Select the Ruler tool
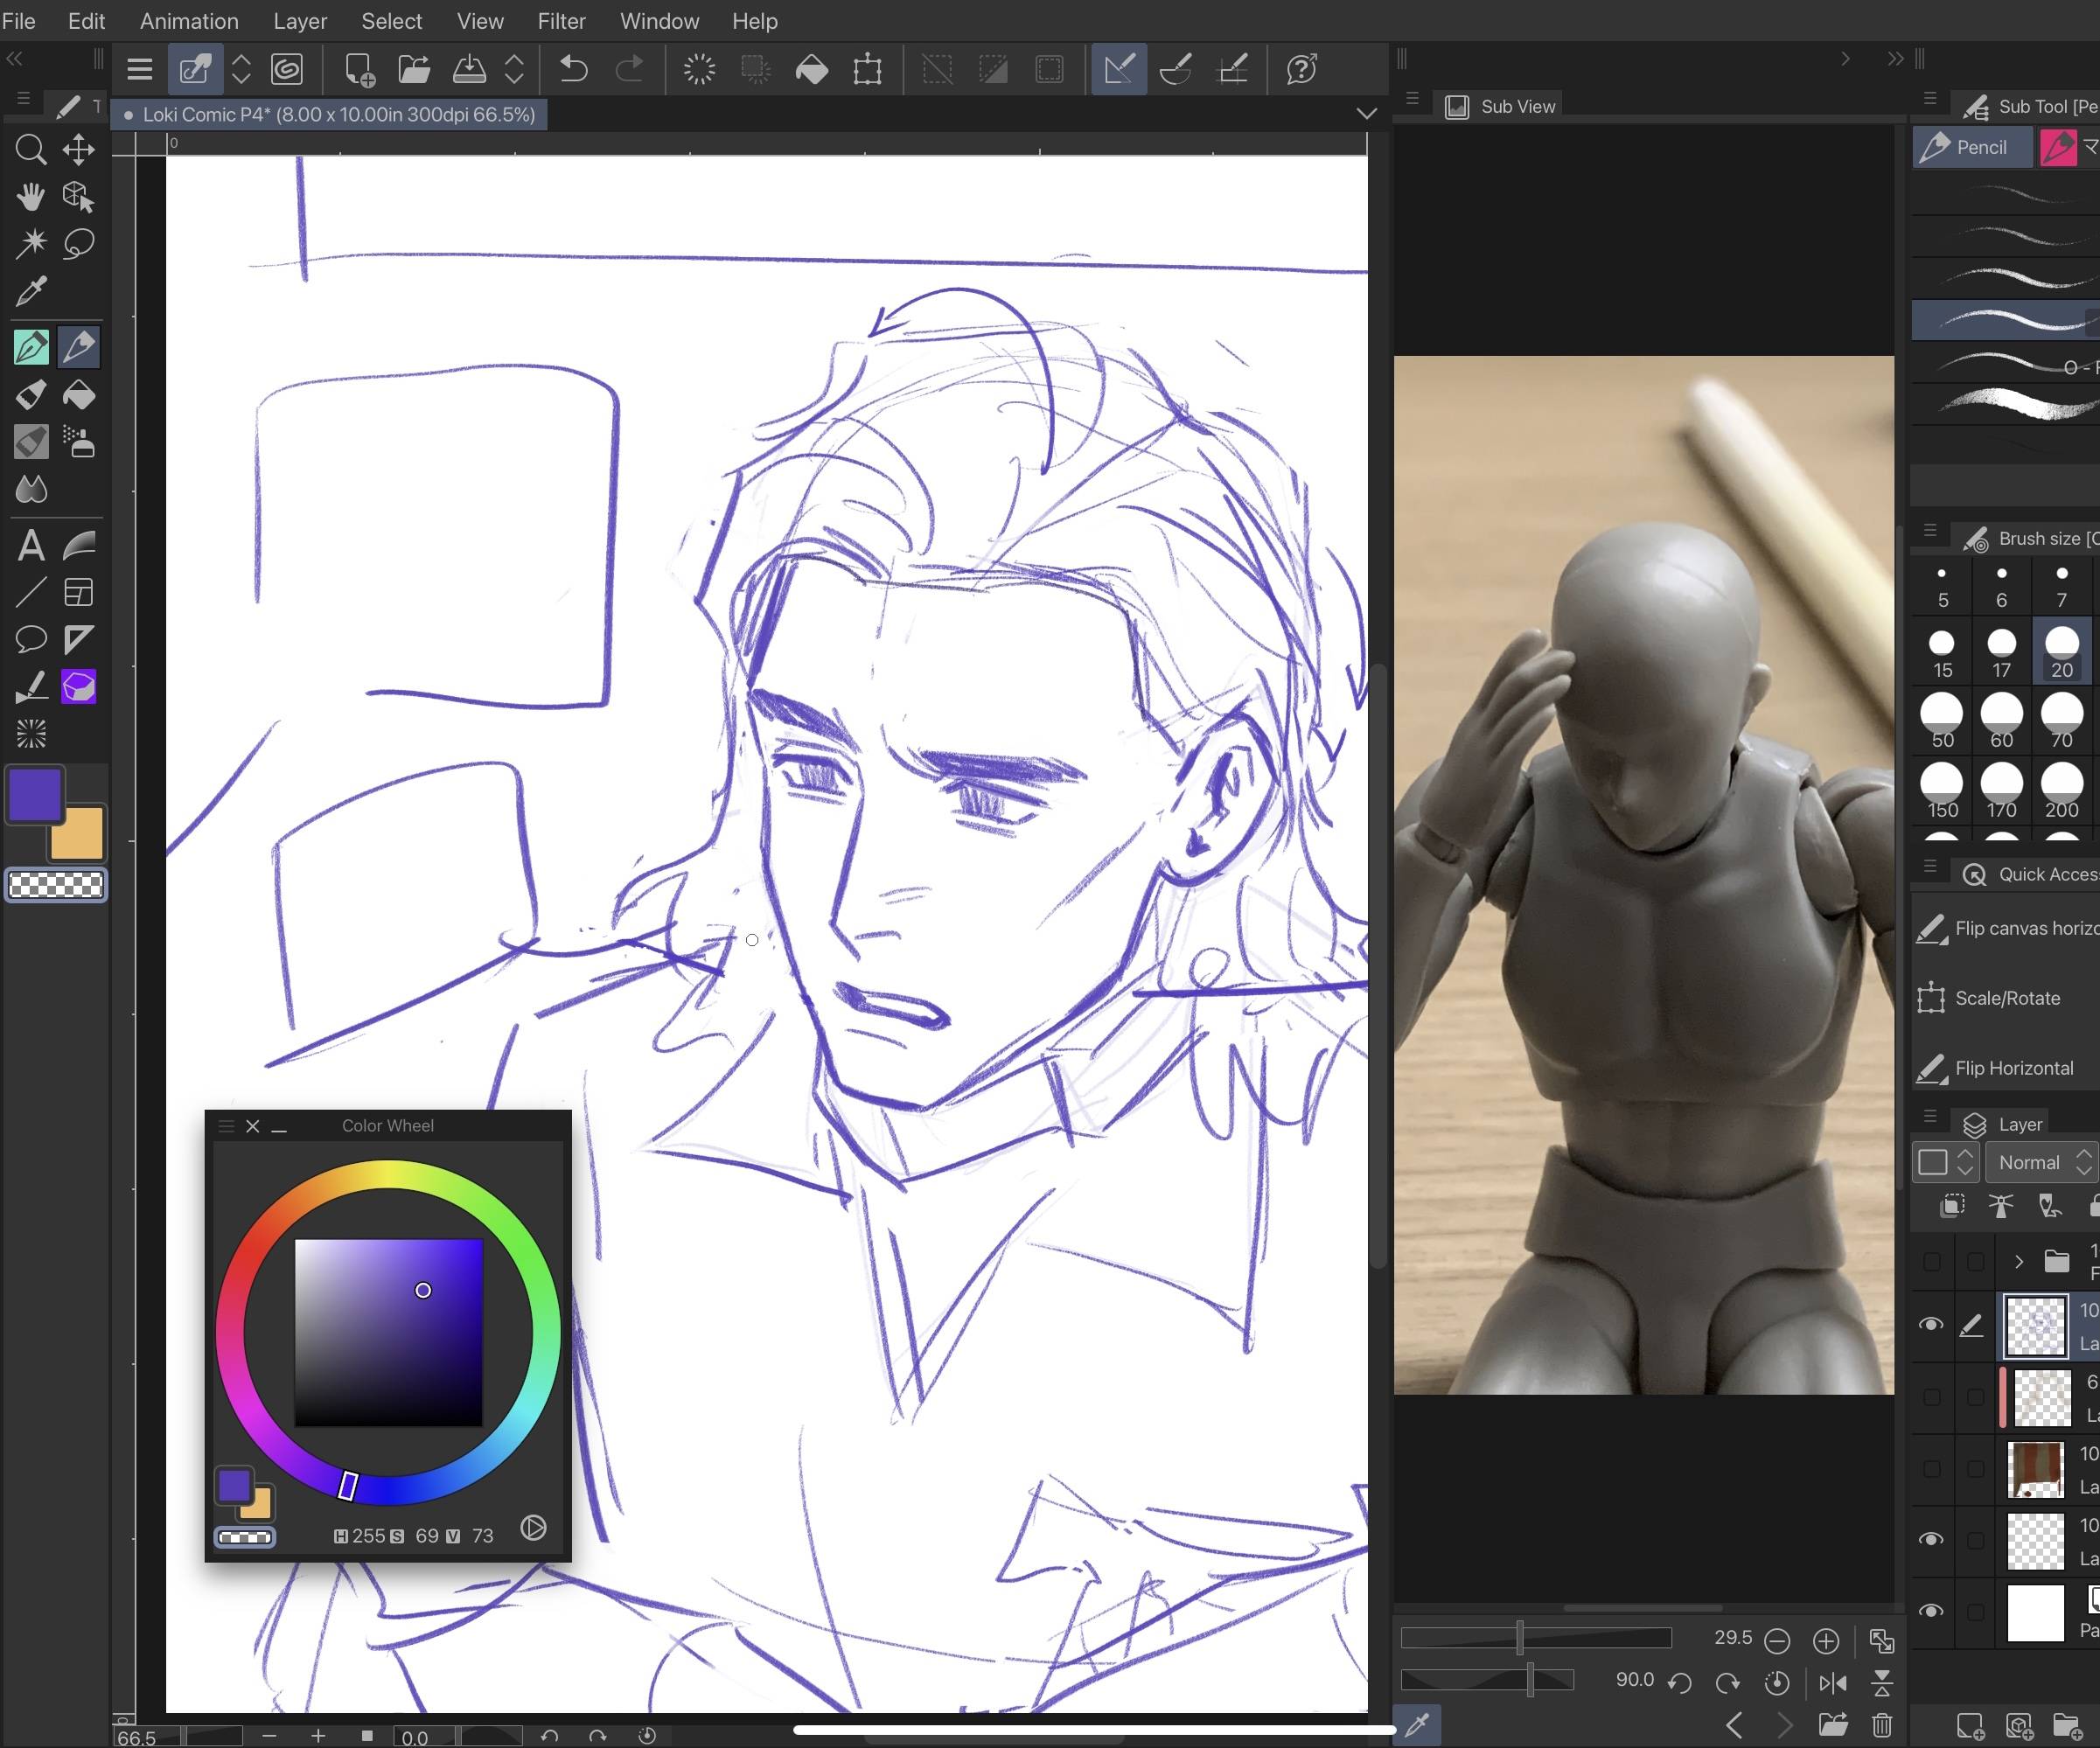2100x1748 pixels. tap(79, 640)
